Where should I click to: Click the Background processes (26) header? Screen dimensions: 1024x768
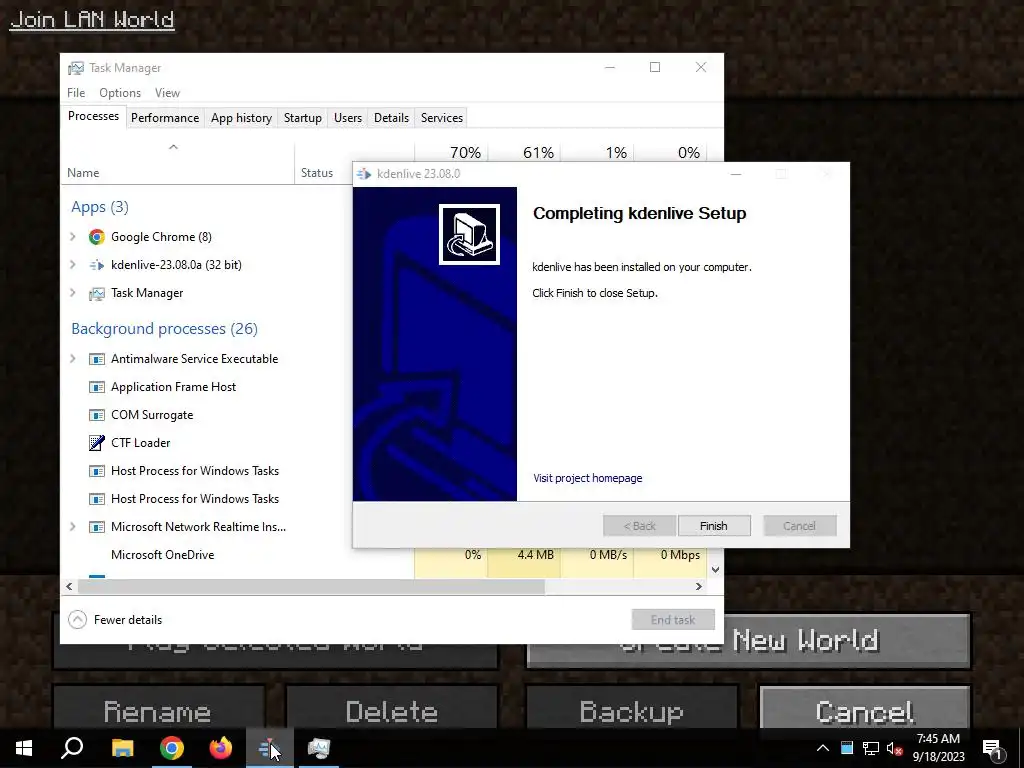pos(165,328)
